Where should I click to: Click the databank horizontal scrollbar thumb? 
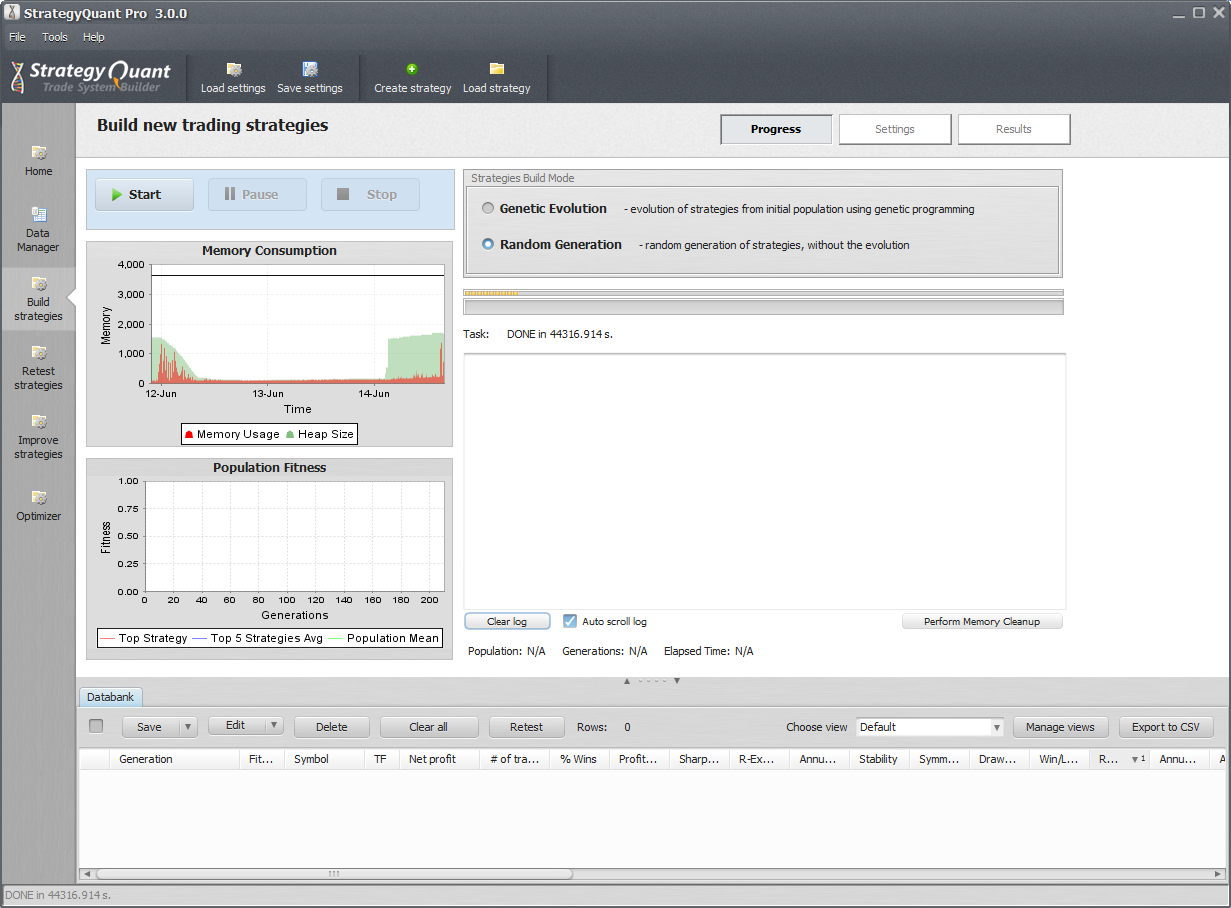point(335,874)
